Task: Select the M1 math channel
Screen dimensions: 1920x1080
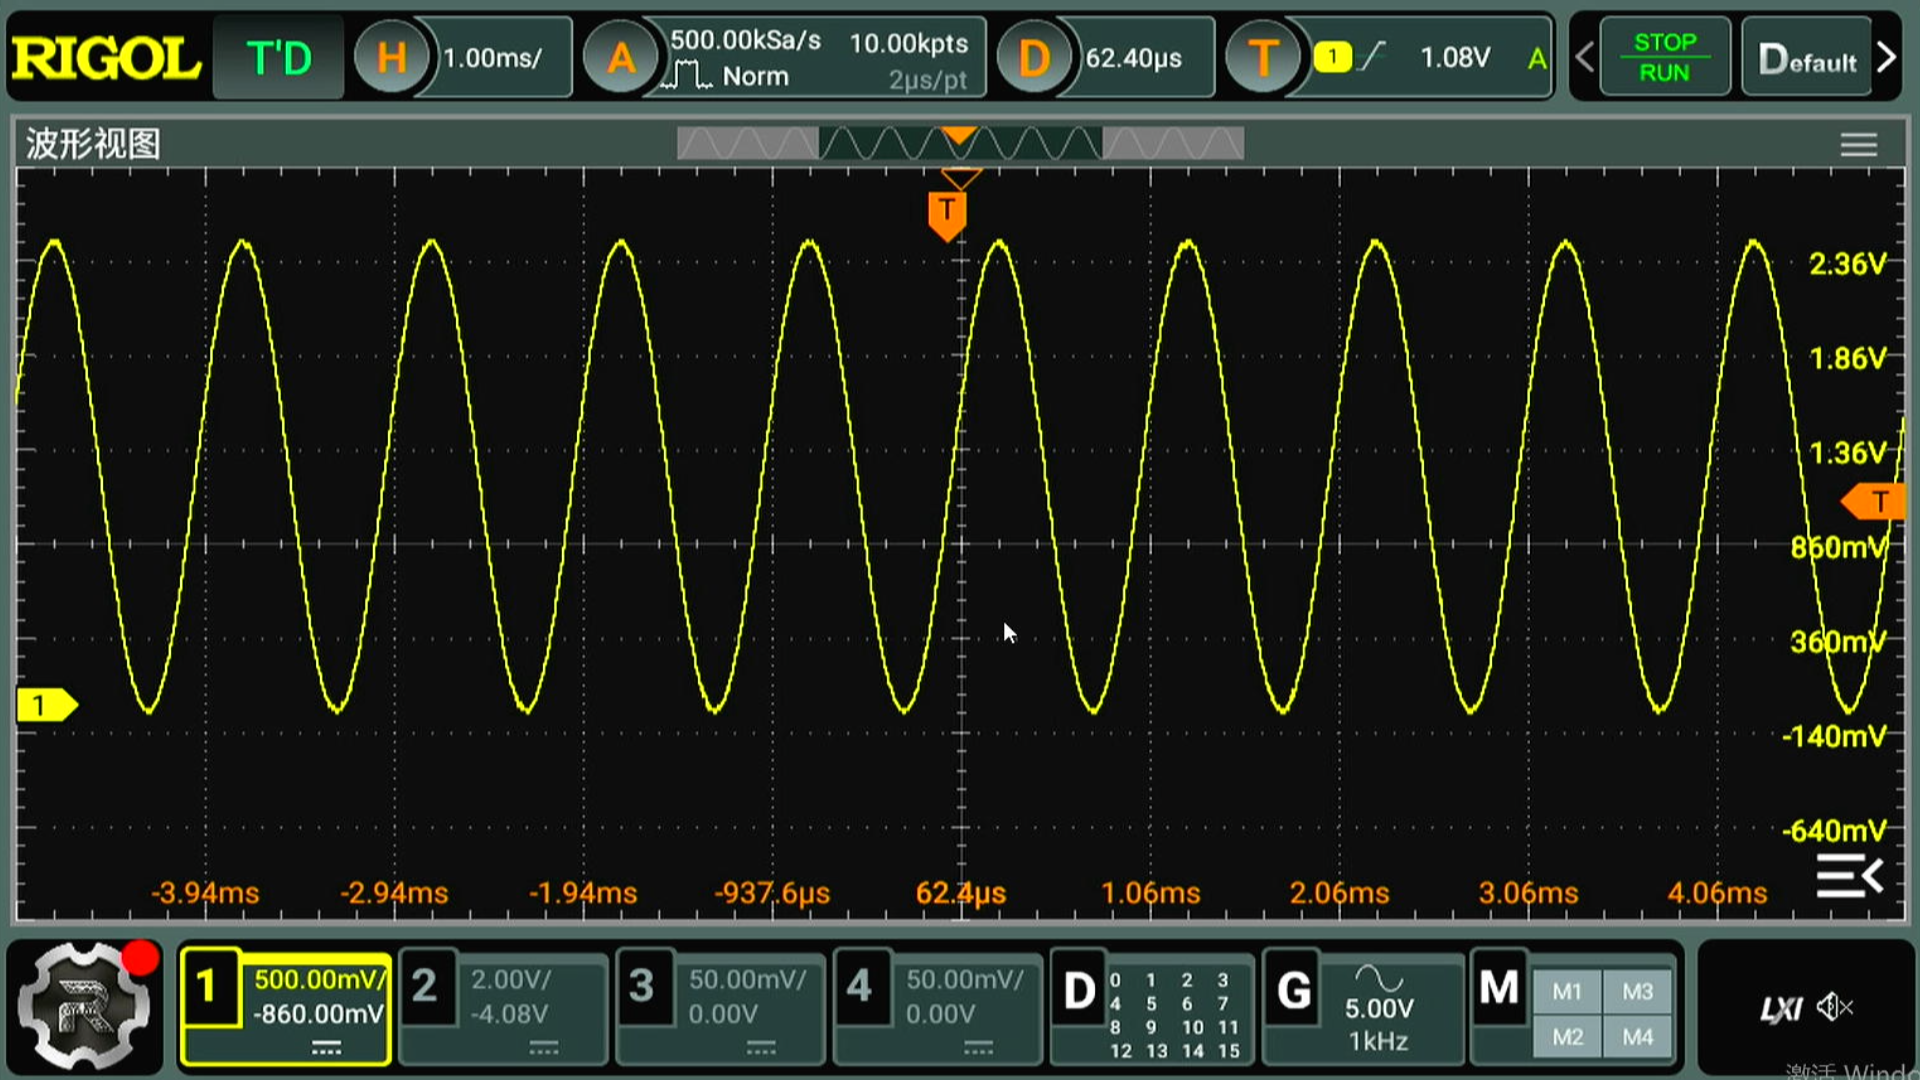Action: [1567, 991]
